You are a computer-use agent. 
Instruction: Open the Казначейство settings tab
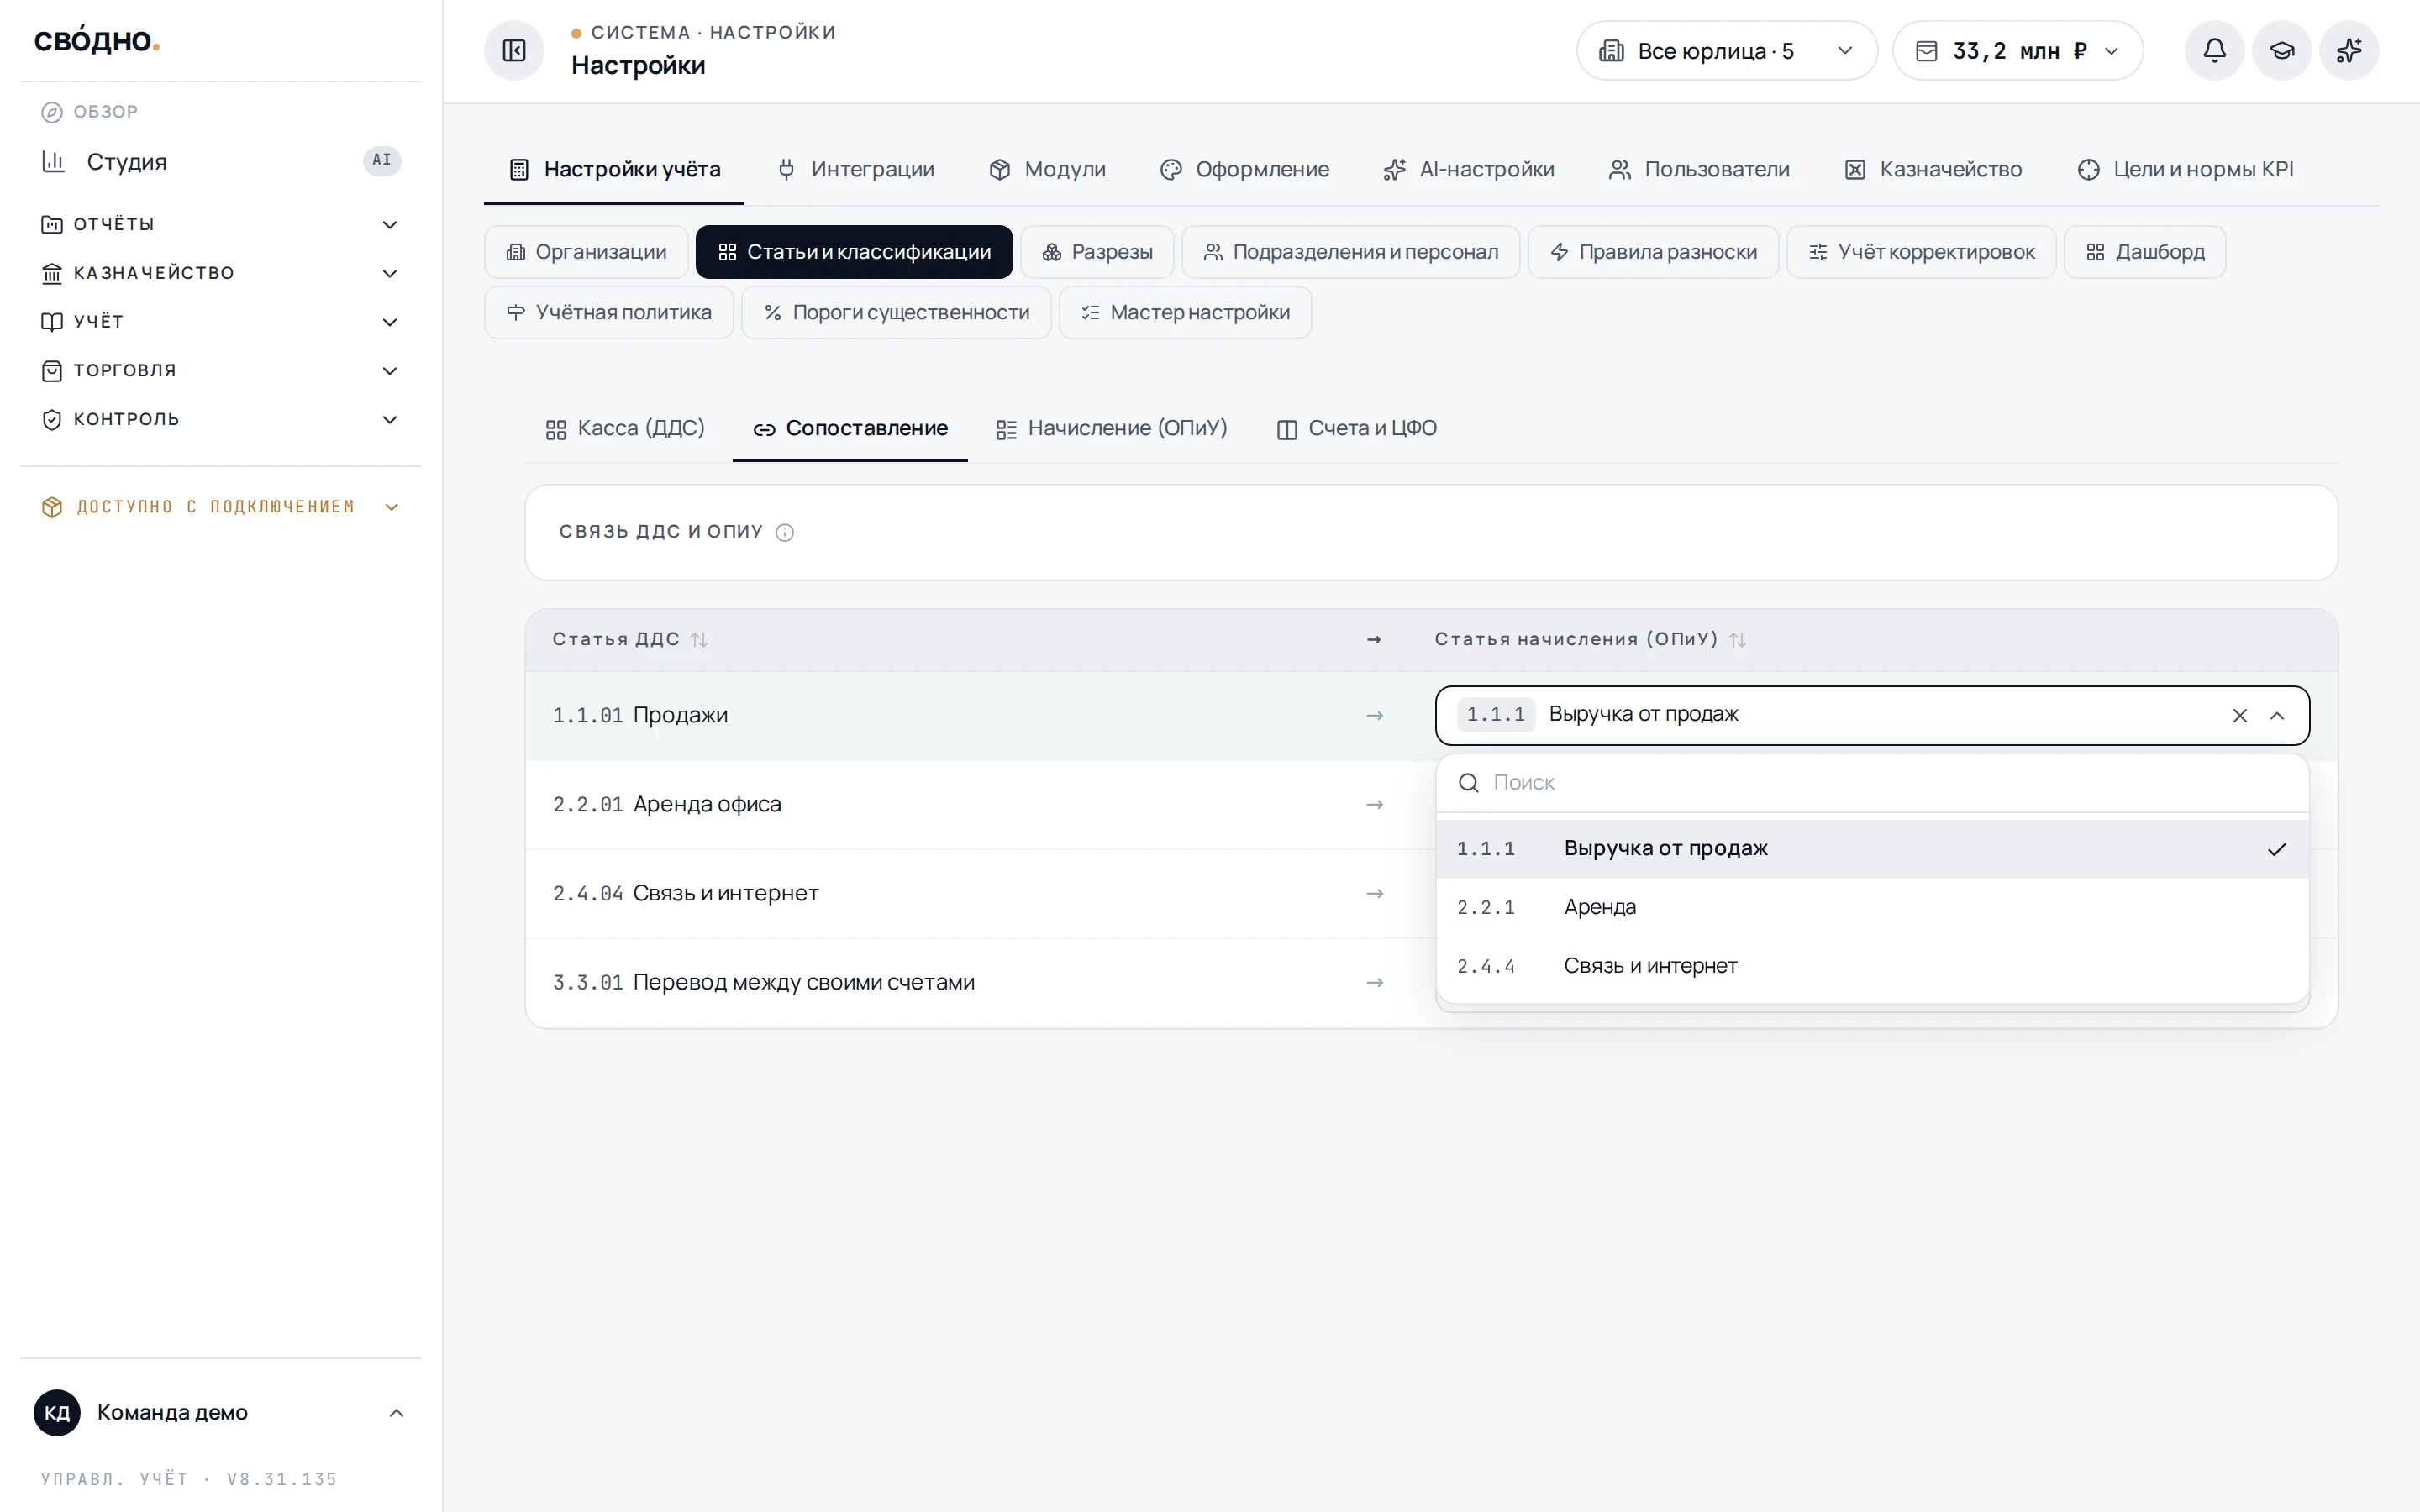tap(1933, 170)
